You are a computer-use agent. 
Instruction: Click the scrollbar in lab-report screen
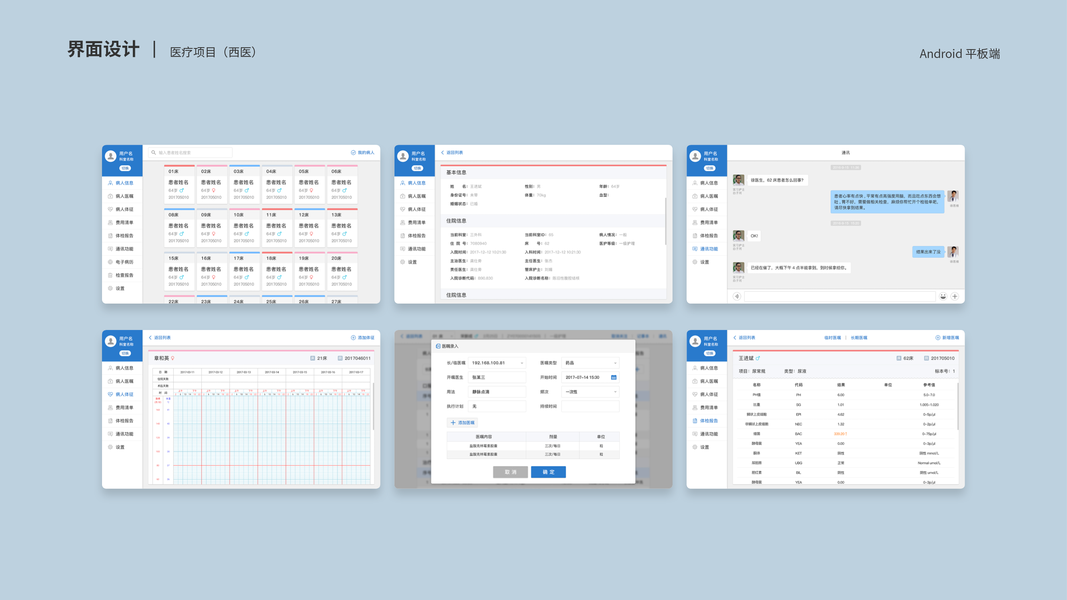[957, 406]
